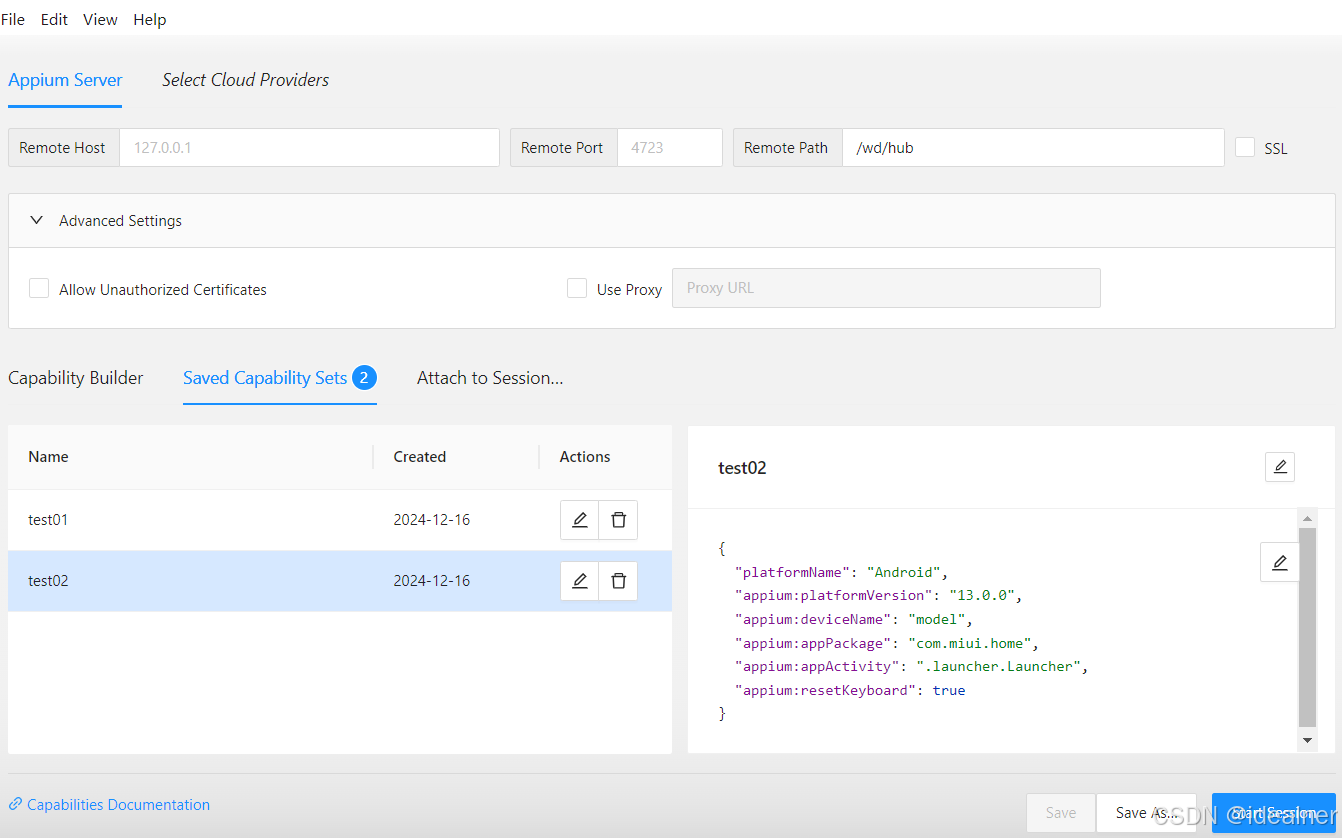Image resolution: width=1342 pixels, height=838 pixels.
Task: Edit raw JSON capabilities with pencil icon
Action: (1280, 563)
